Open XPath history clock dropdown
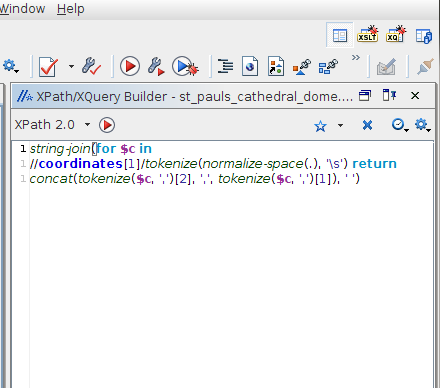440x388 pixels. (400, 125)
